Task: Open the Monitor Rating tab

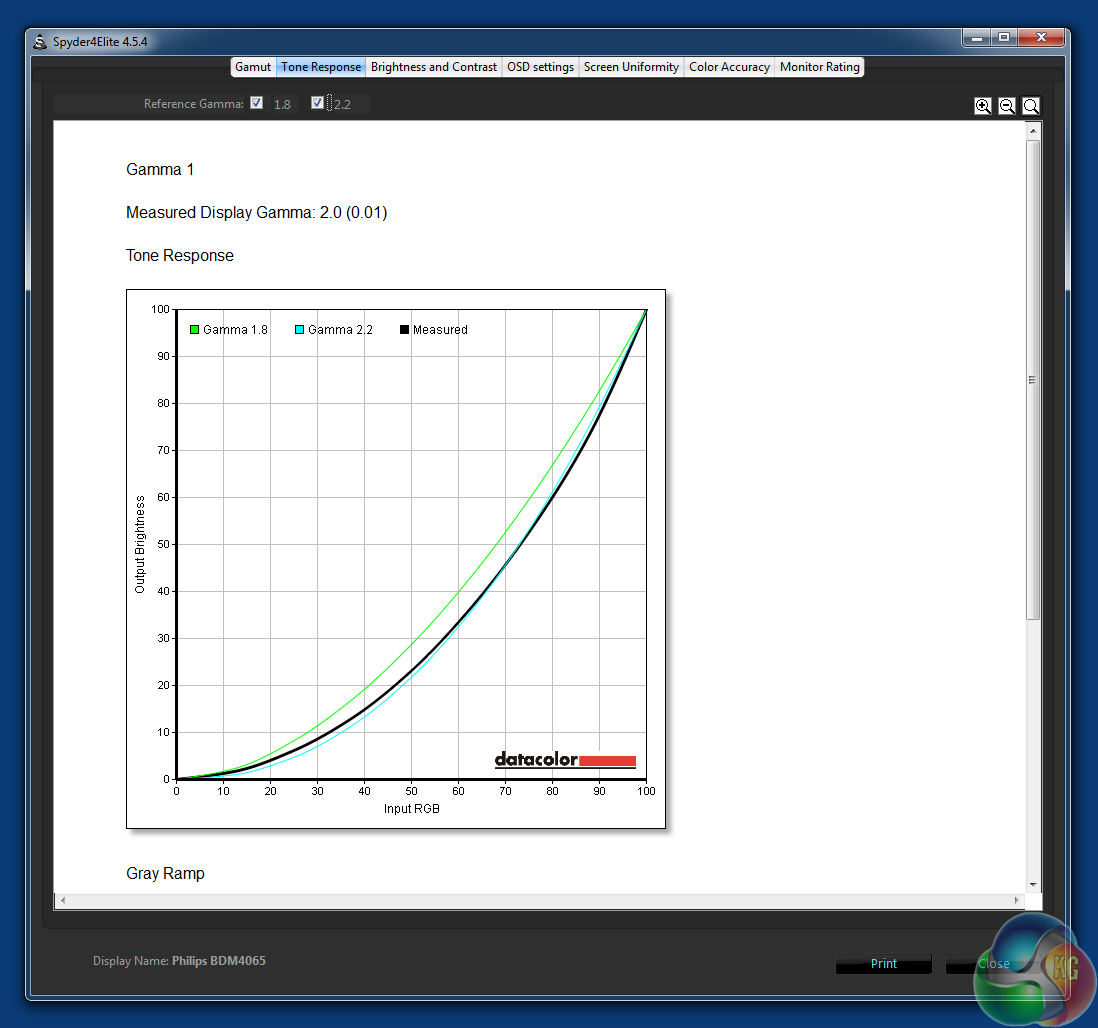Action: pyautogui.click(x=819, y=67)
